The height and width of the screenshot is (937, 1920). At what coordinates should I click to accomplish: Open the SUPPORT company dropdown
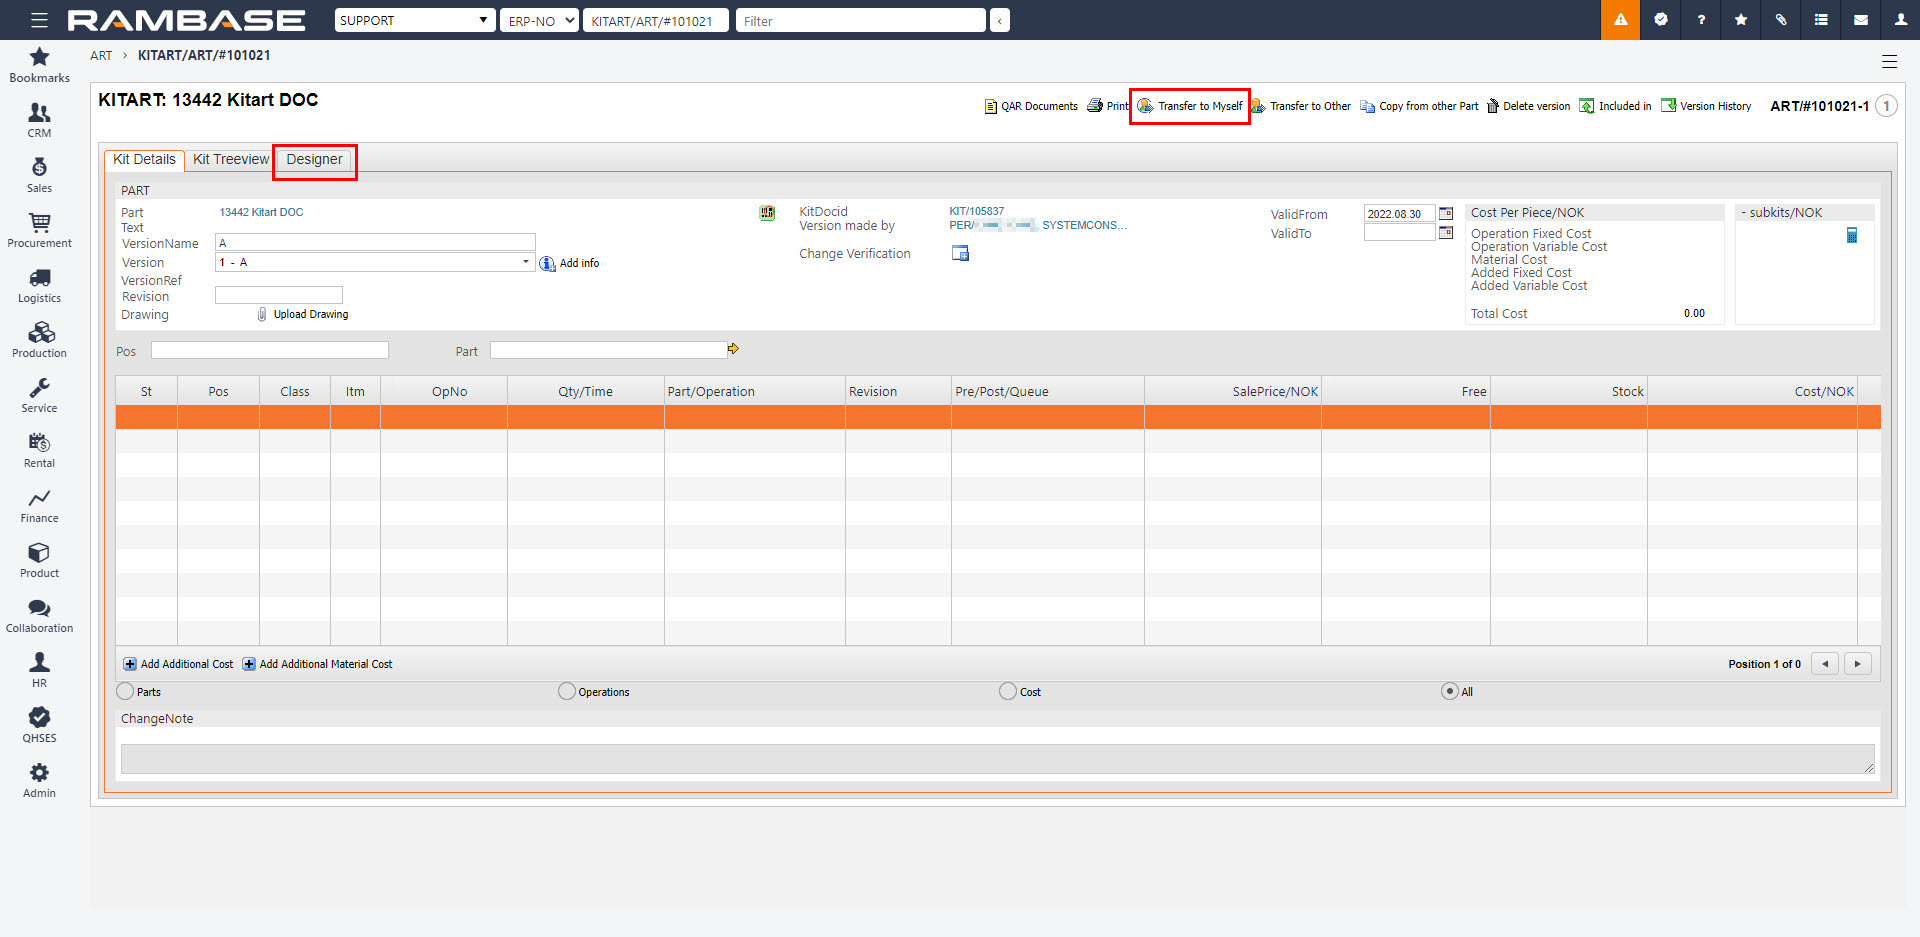point(414,20)
